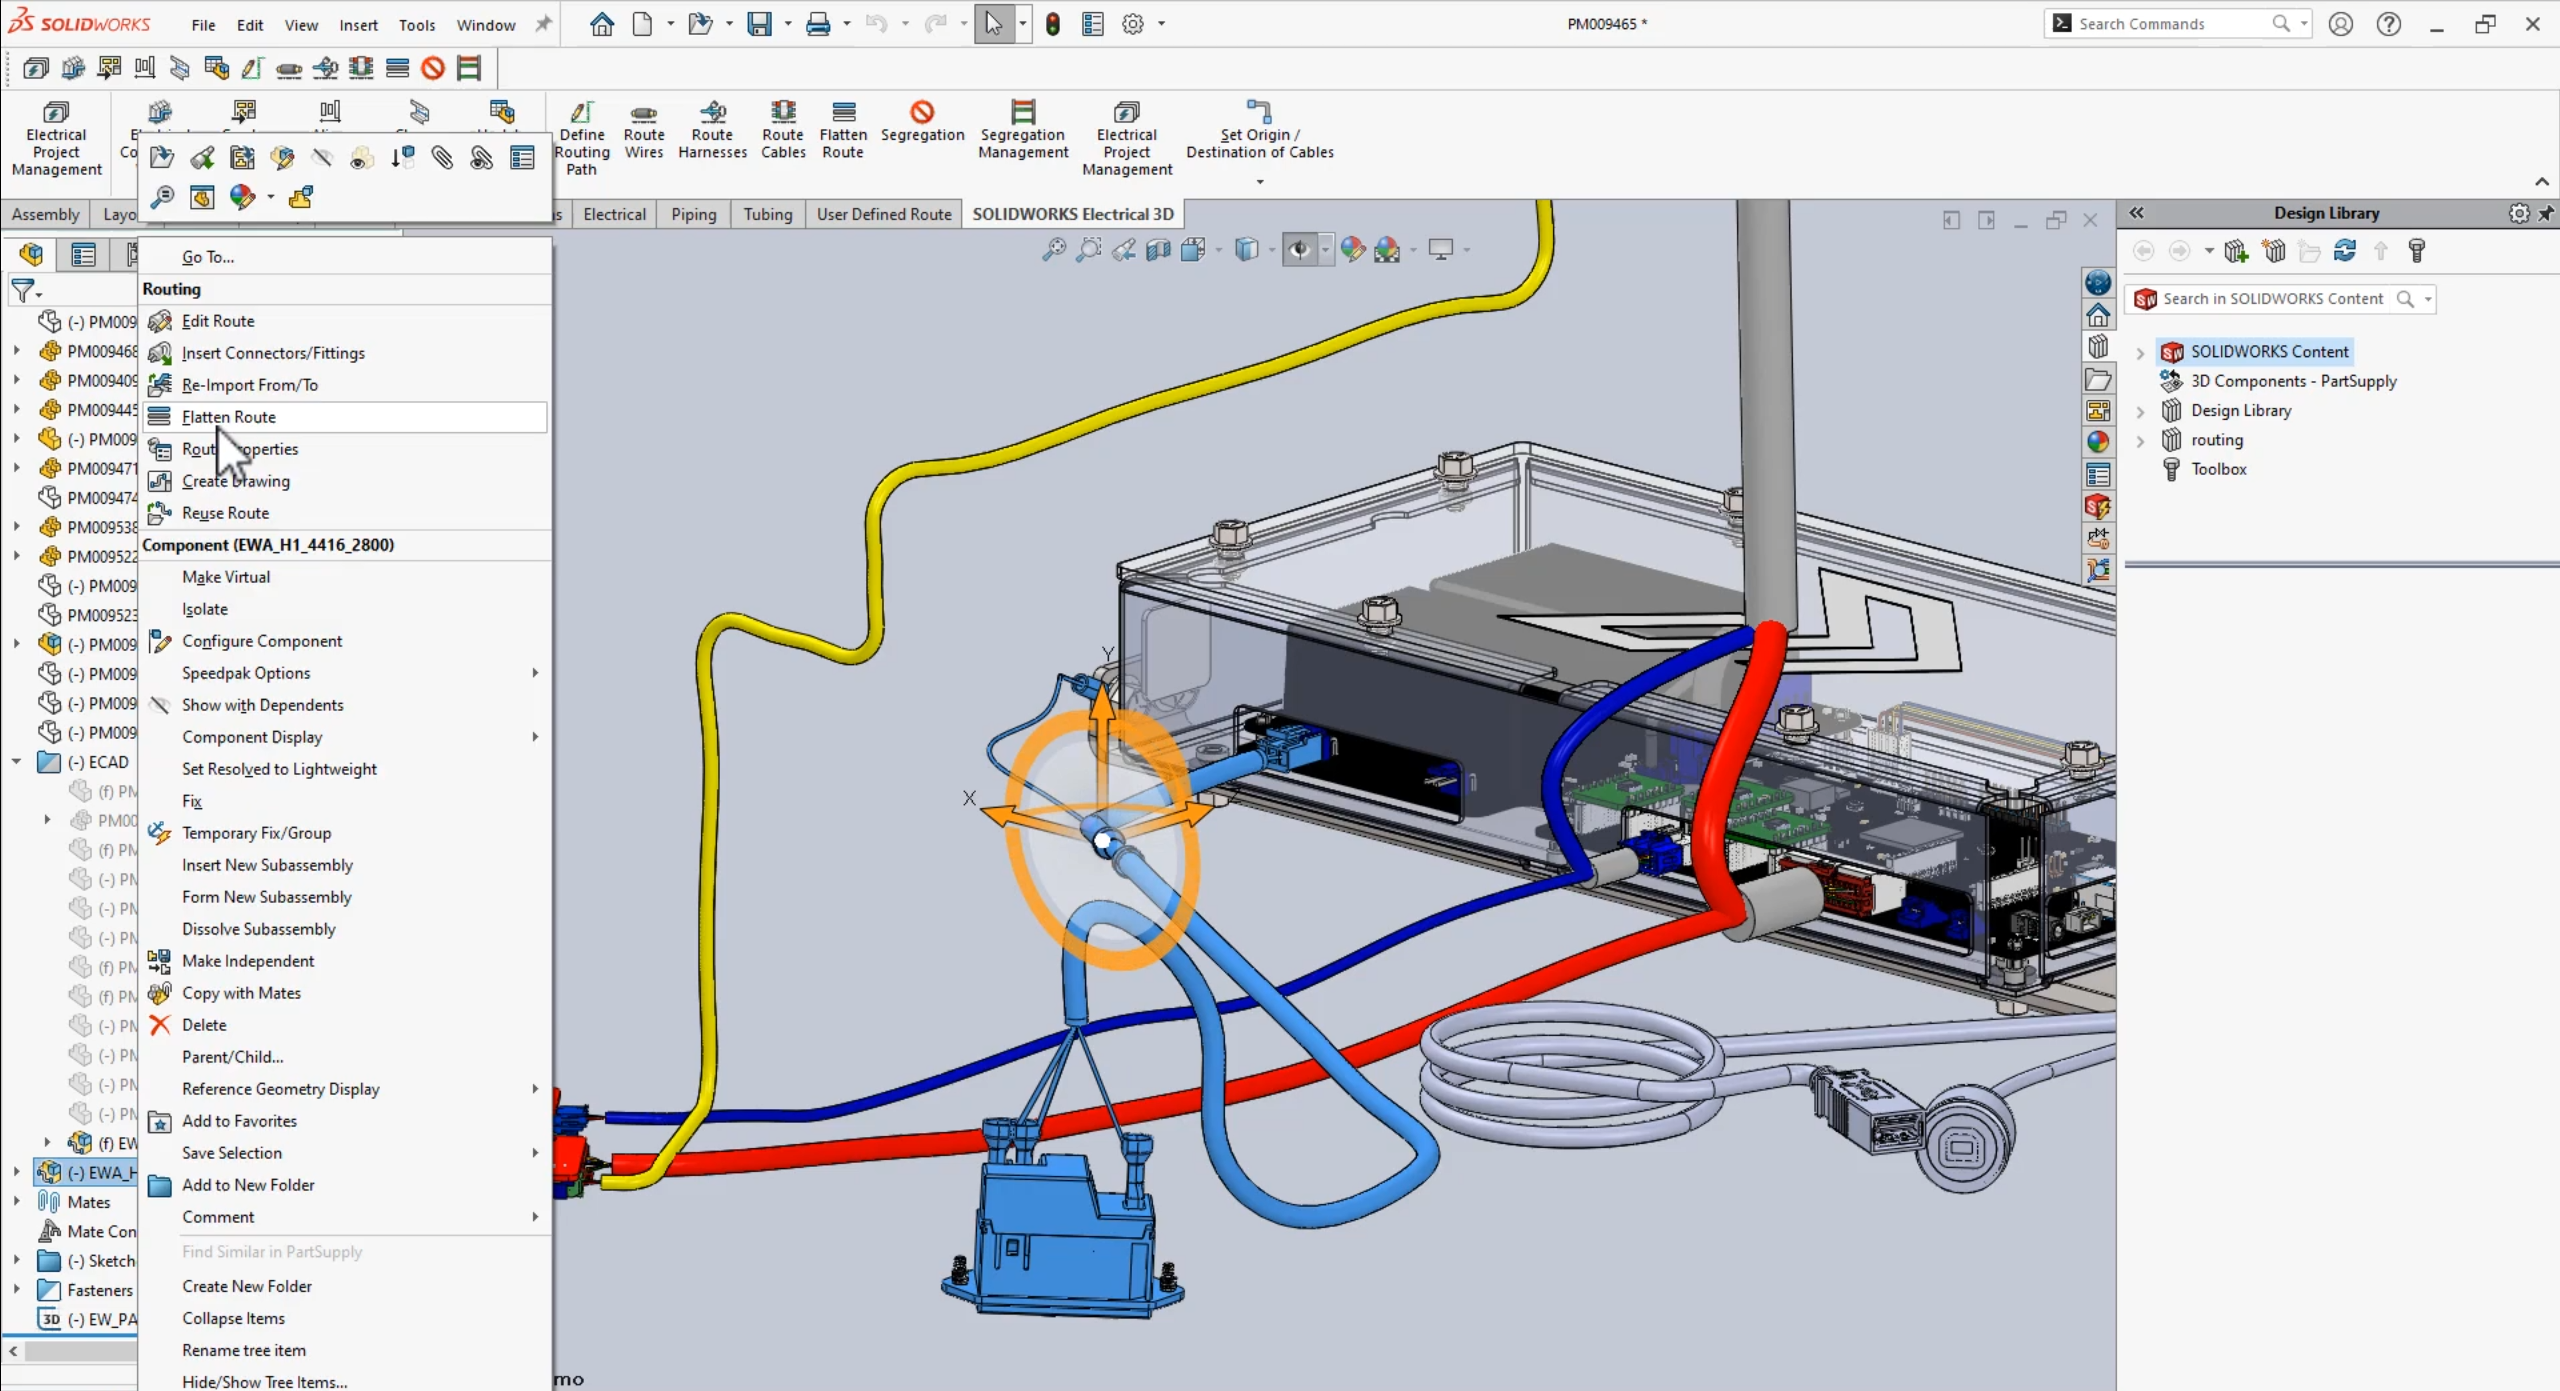
Task: Pin the Design Library panel
Action: (2546, 213)
